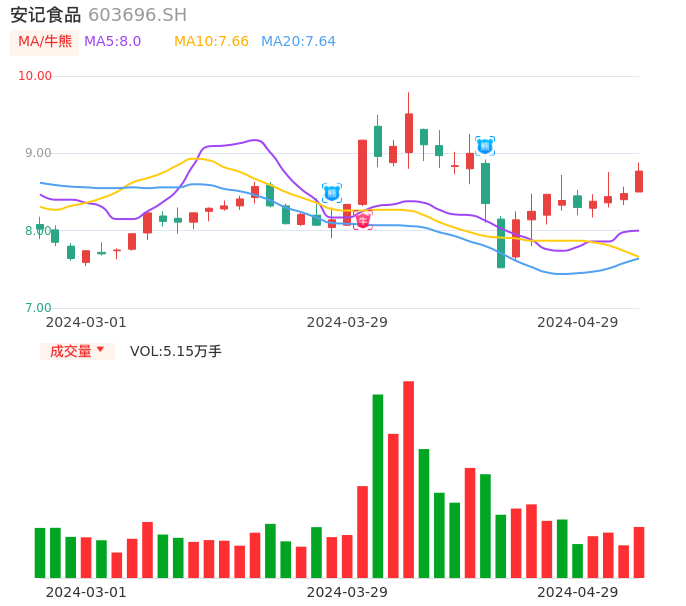Toggle the MA20 legend label
686x606 pixels.
coord(298,42)
